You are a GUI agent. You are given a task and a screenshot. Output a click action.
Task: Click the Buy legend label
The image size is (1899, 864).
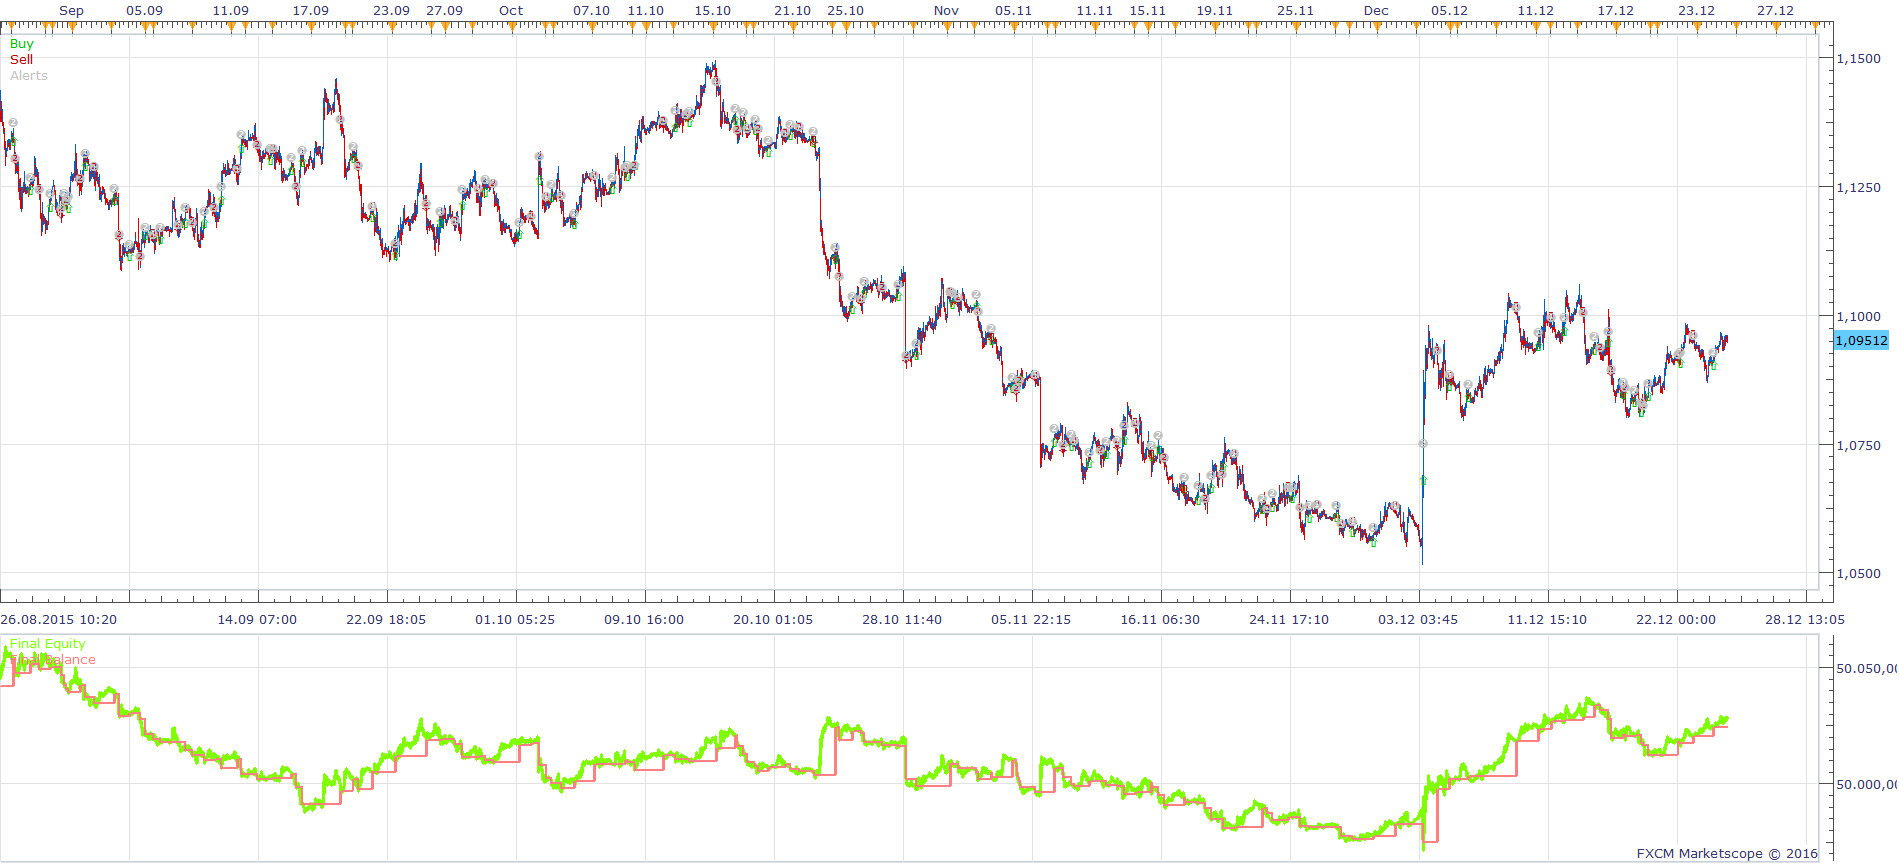pos(21,44)
